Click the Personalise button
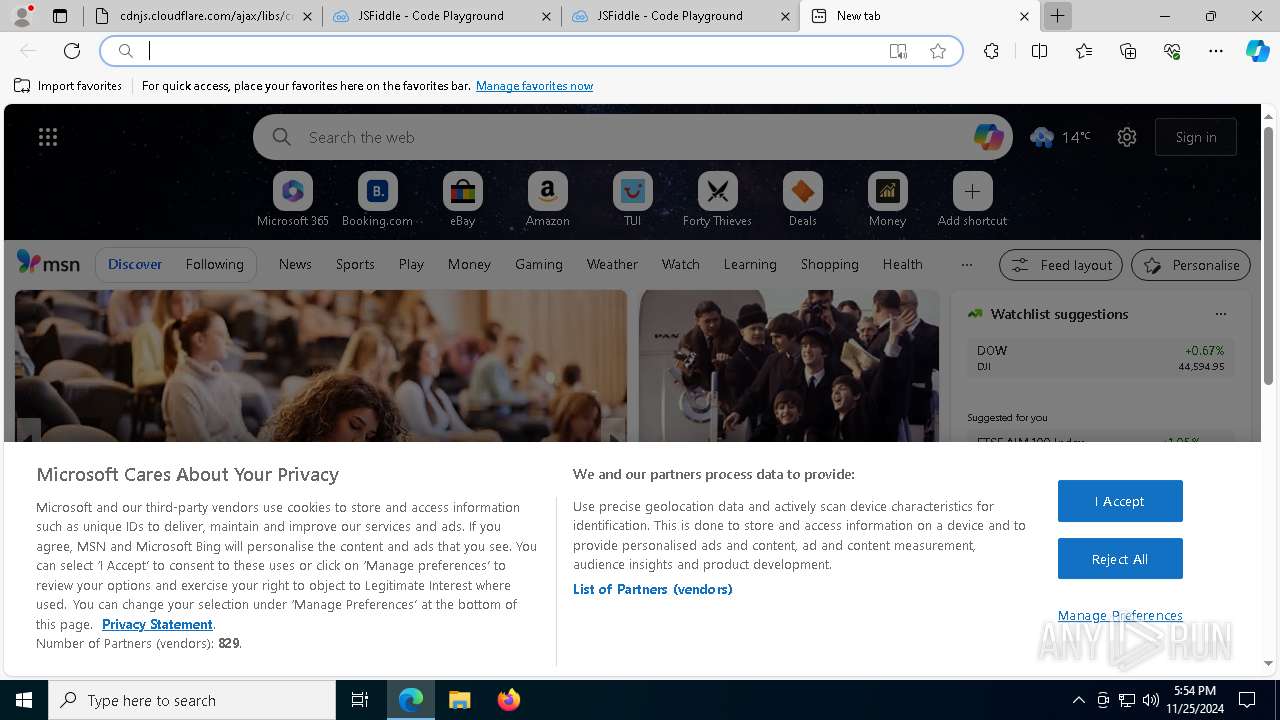The width and height of the screenshot is (1280, 720). 1191,265
